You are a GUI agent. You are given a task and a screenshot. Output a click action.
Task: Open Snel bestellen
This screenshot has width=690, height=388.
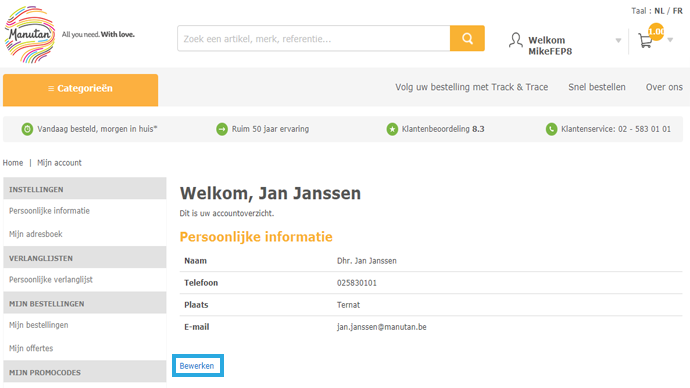coord(597,87)
